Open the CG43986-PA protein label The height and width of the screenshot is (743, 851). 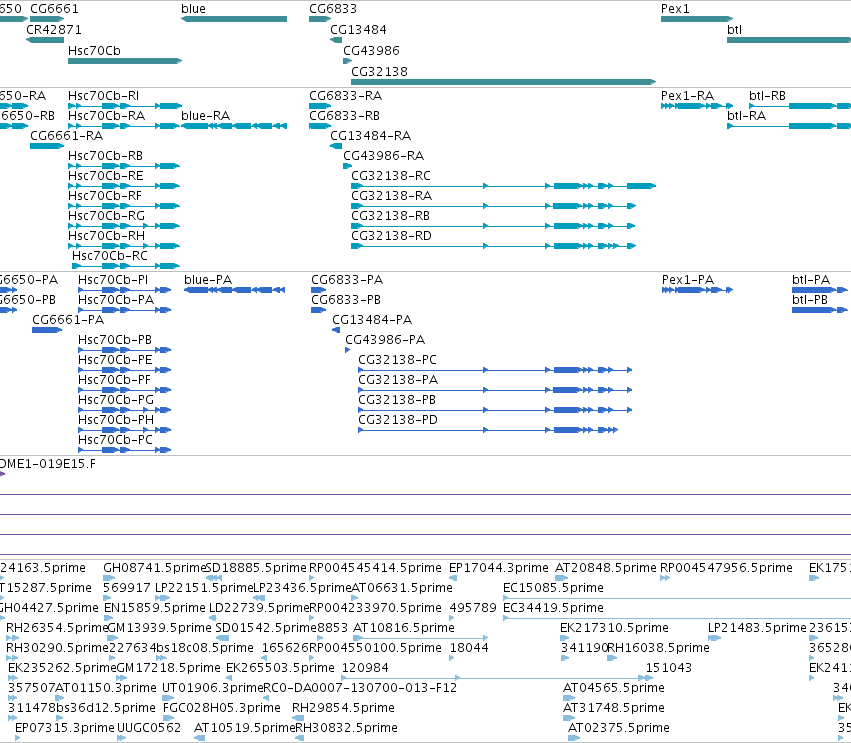pyautogui.click(x=385, y=340)
